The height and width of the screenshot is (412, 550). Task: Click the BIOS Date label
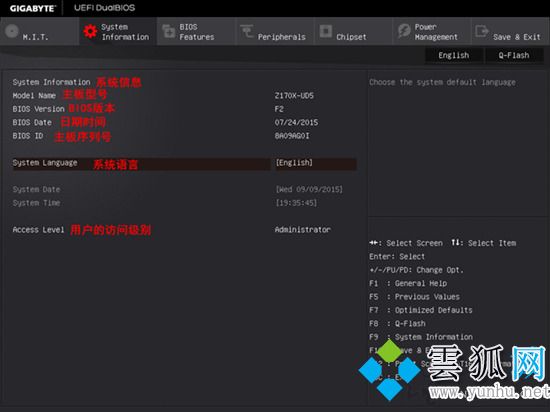coord(32,122)
